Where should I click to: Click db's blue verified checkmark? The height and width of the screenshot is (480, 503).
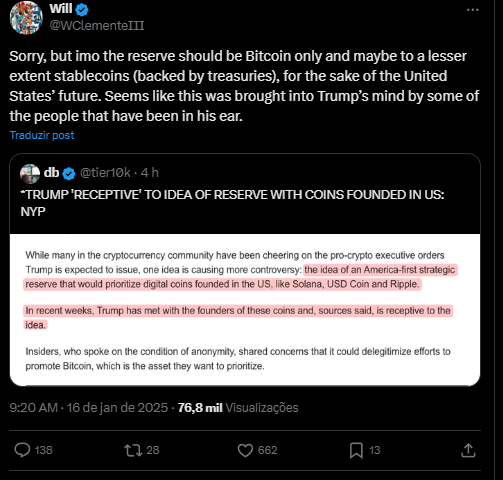pos(69,173)
